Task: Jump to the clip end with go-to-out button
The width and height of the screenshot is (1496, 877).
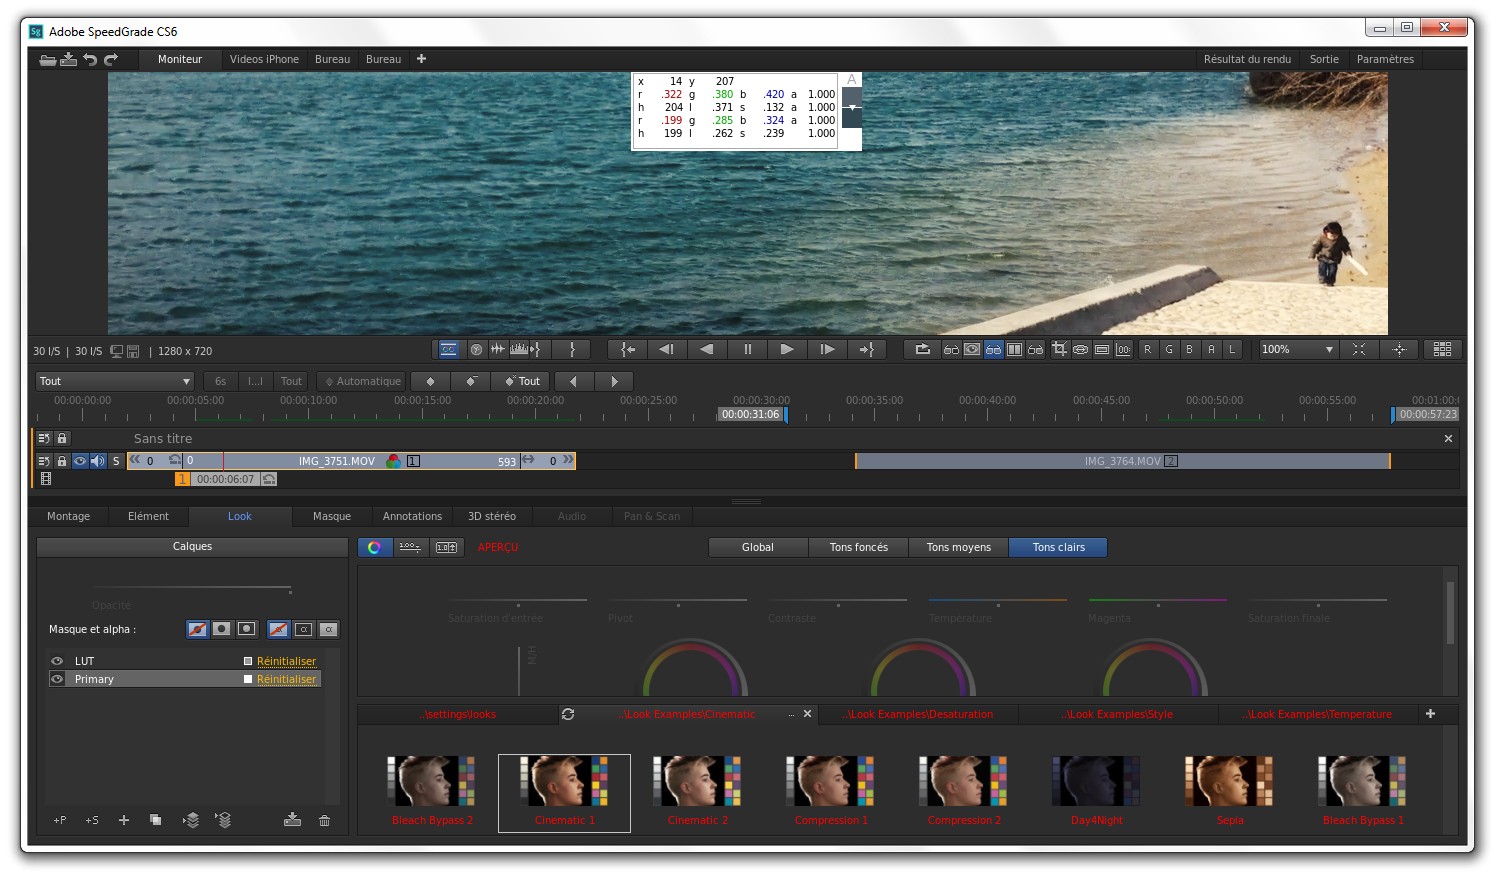Action: tap(866, 349)
